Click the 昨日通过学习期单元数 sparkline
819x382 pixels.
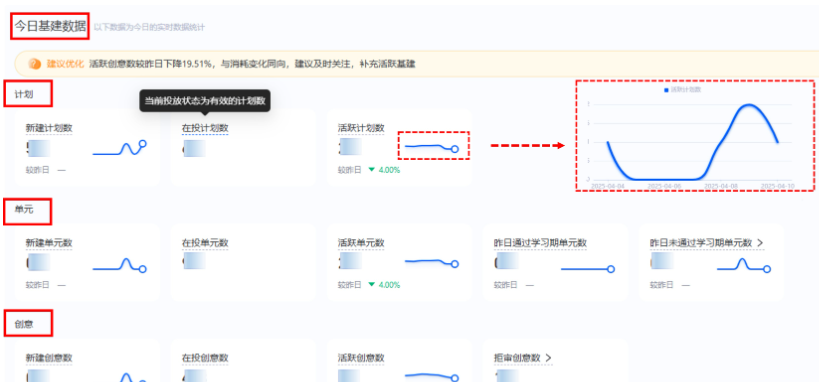click(588, 269)
